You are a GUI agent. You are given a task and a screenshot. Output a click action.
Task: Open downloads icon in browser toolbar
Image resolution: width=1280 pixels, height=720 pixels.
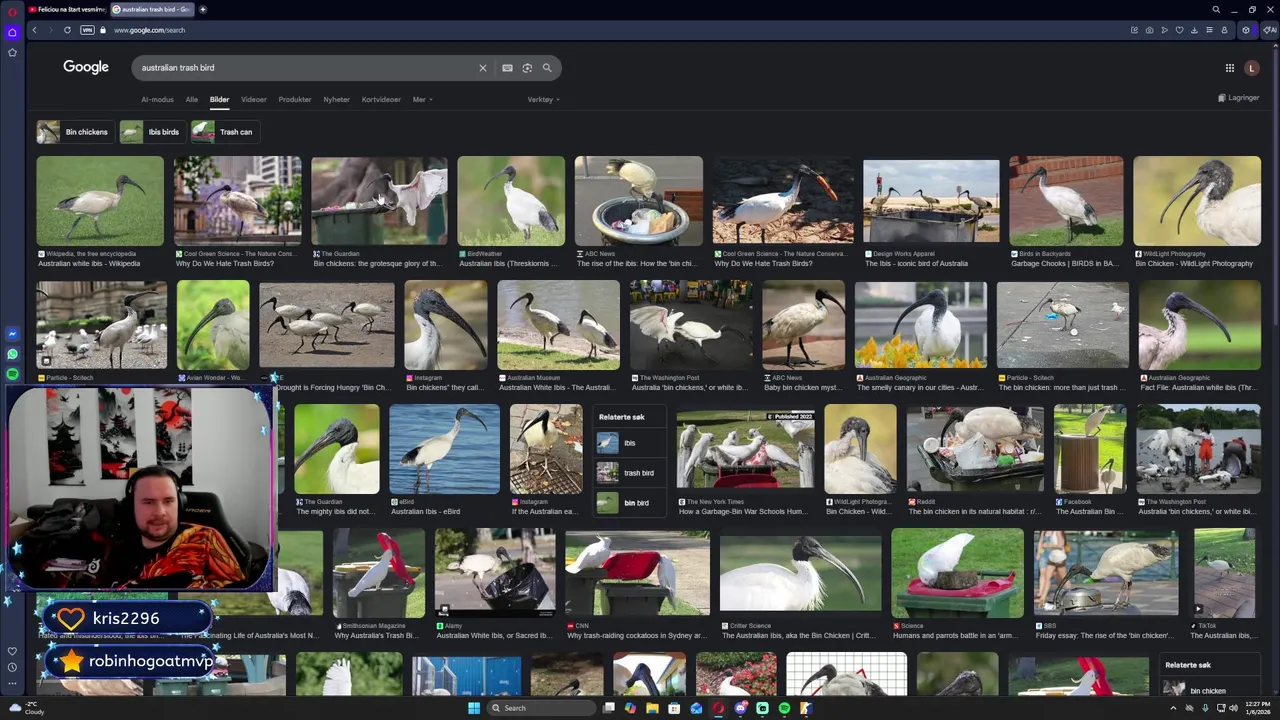(1194, 30)
